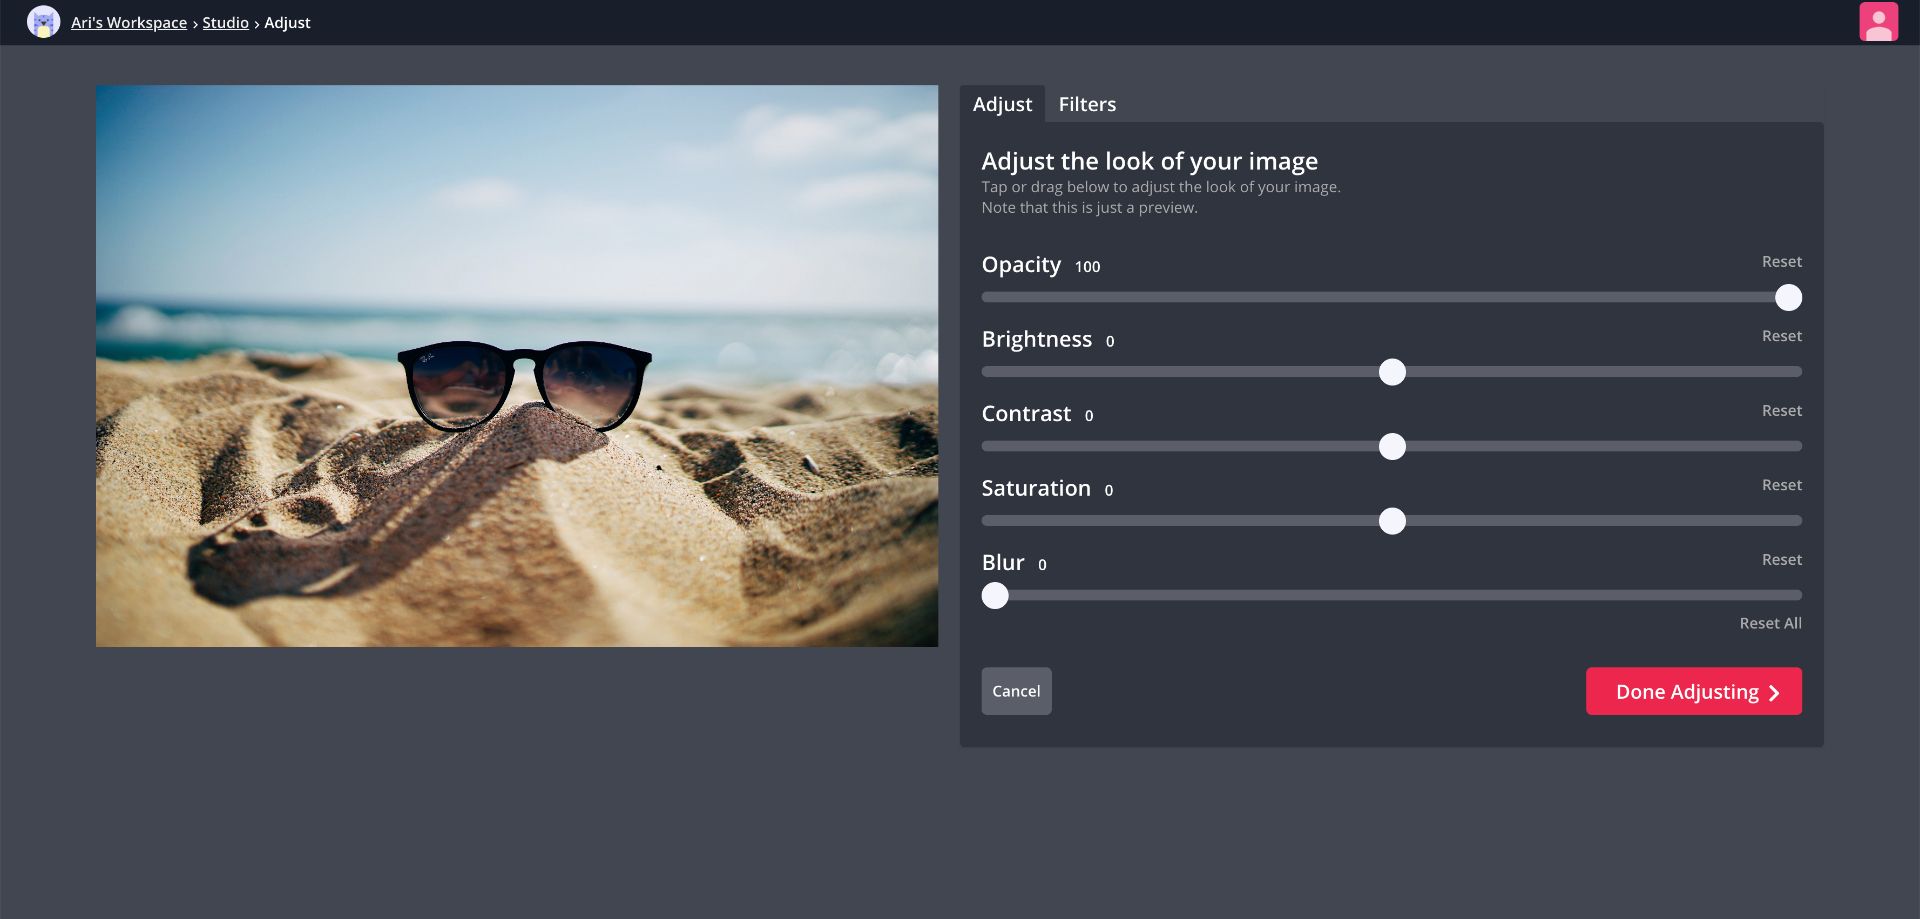Image resolution: width=1920 pixels, height=919 pixels.
Task: Click the Adjust breadcrumb item
Action: [x=287, y=22]
